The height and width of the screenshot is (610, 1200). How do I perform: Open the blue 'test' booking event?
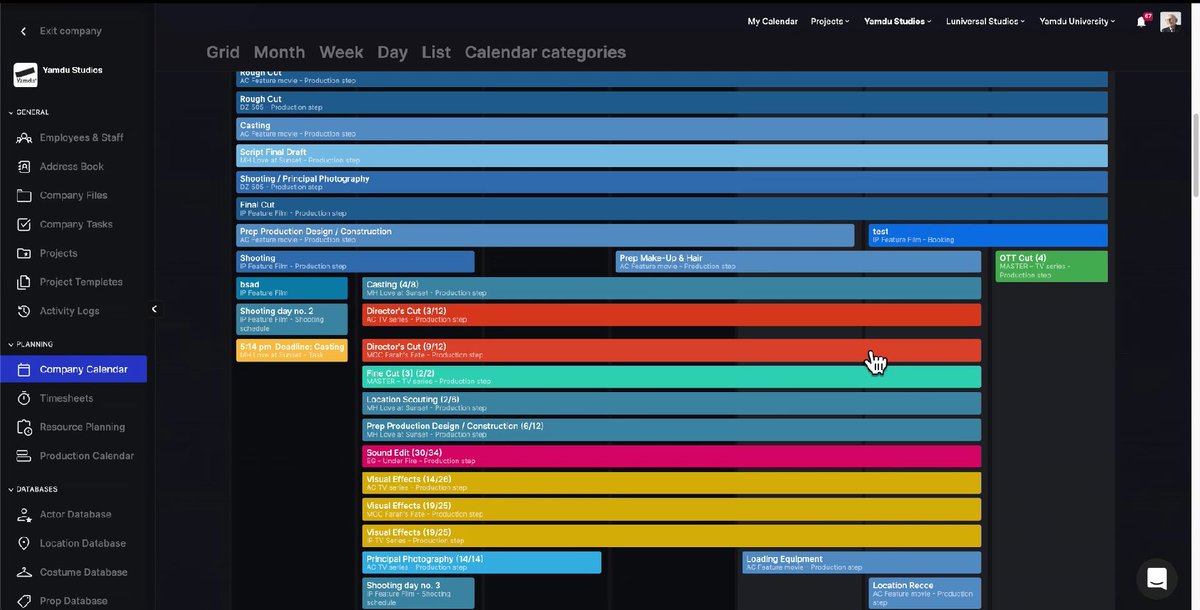988,235
